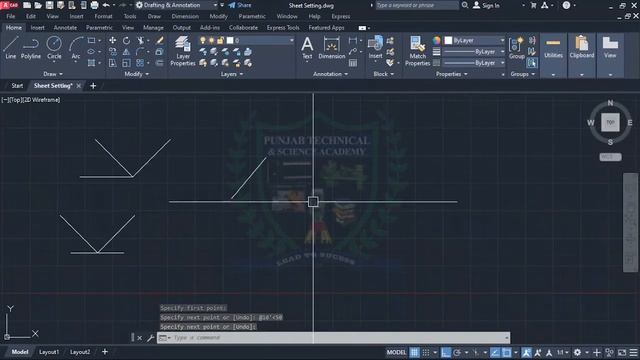Use the Fillet tool

click(140, 52)
